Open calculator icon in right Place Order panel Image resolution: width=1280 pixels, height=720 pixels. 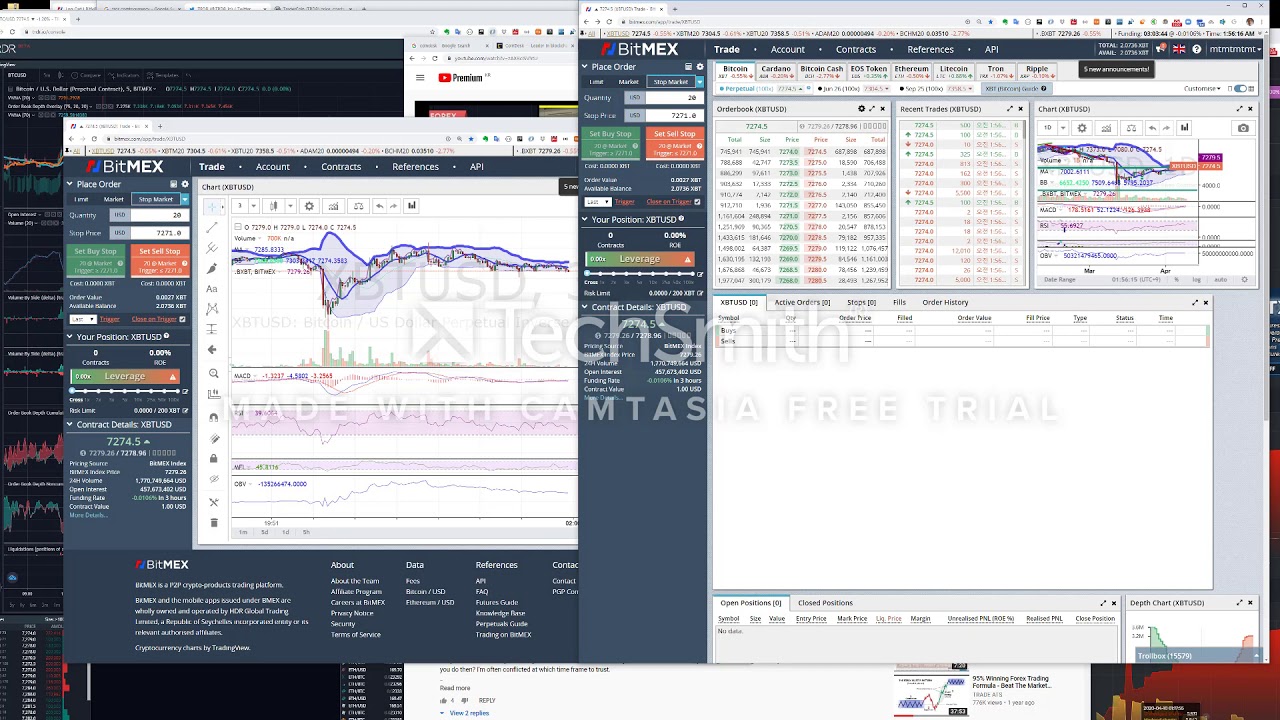[686, 67]
